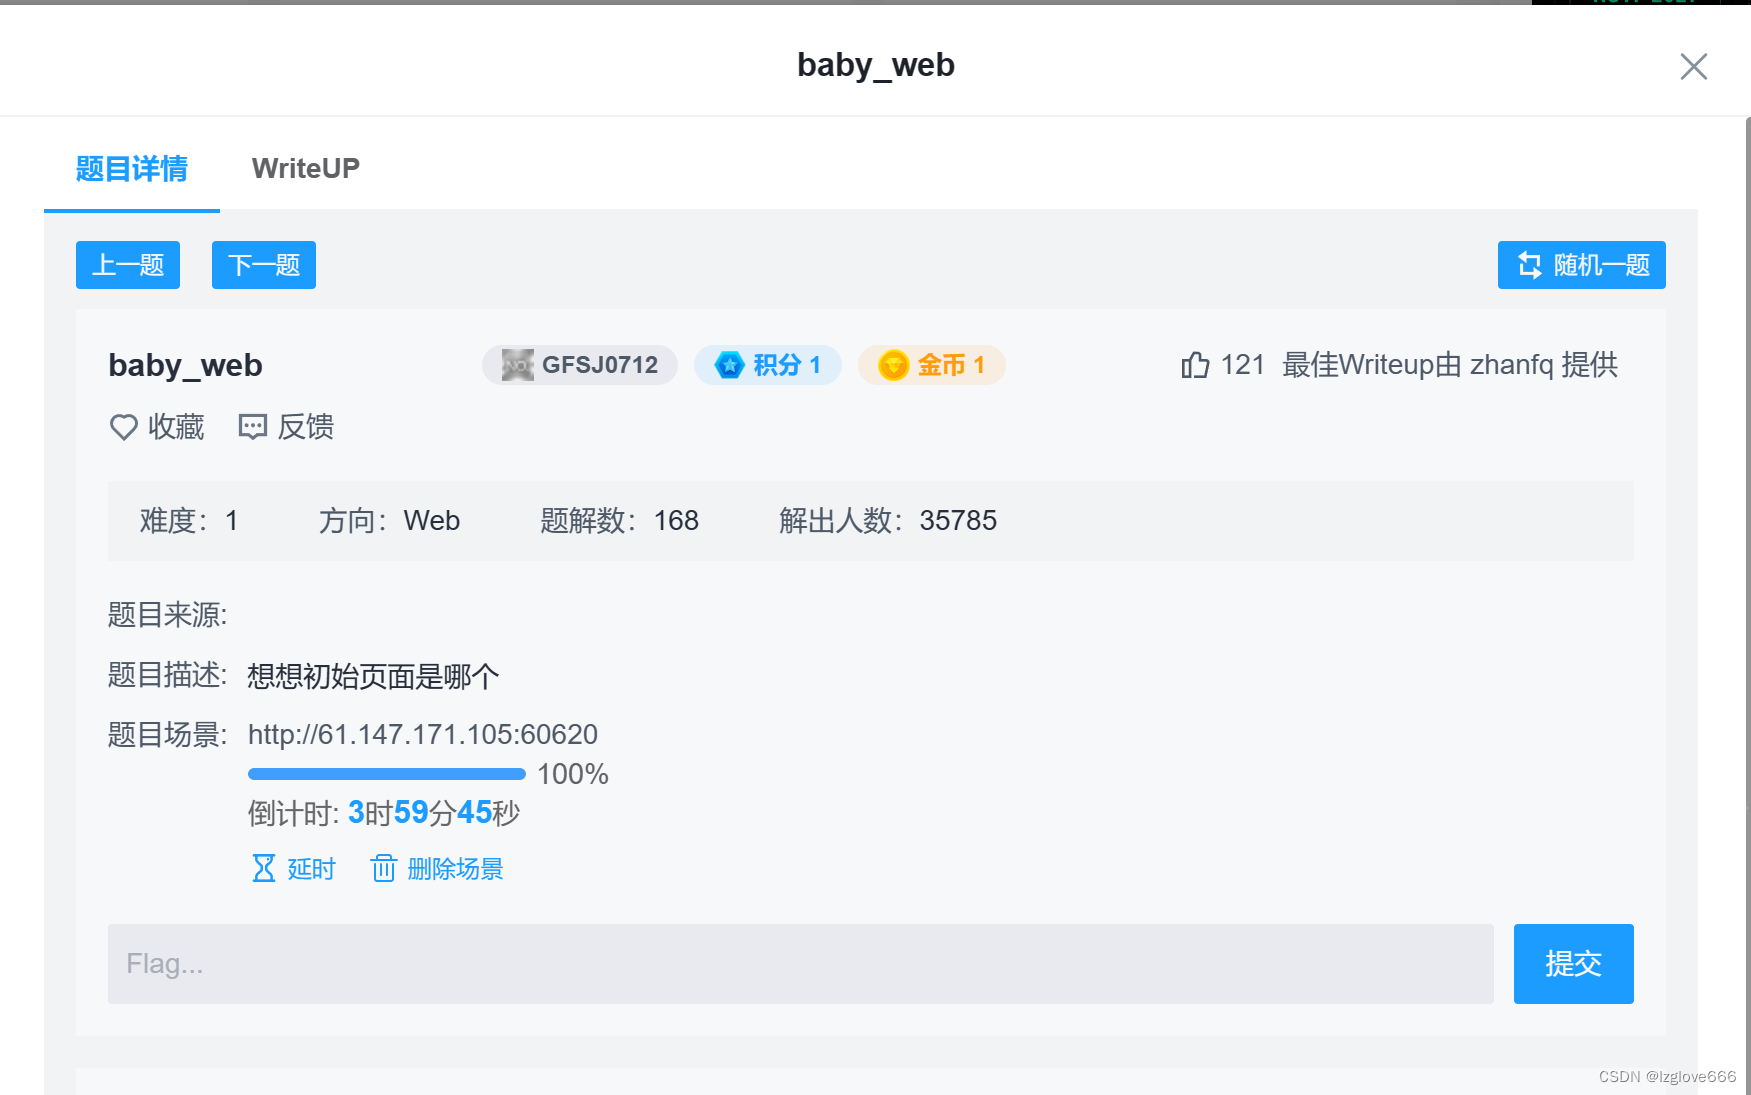Switch to the WriteUP tab
This screenshot has width=1751, height=1095.
[x=306, y=168]
